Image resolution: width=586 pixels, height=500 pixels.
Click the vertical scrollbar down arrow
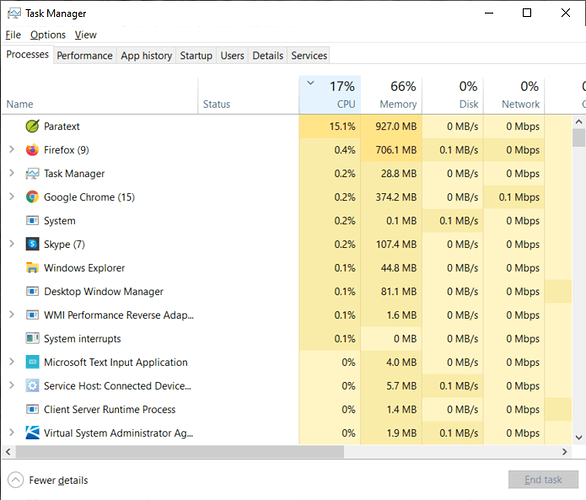click(579, 437)
